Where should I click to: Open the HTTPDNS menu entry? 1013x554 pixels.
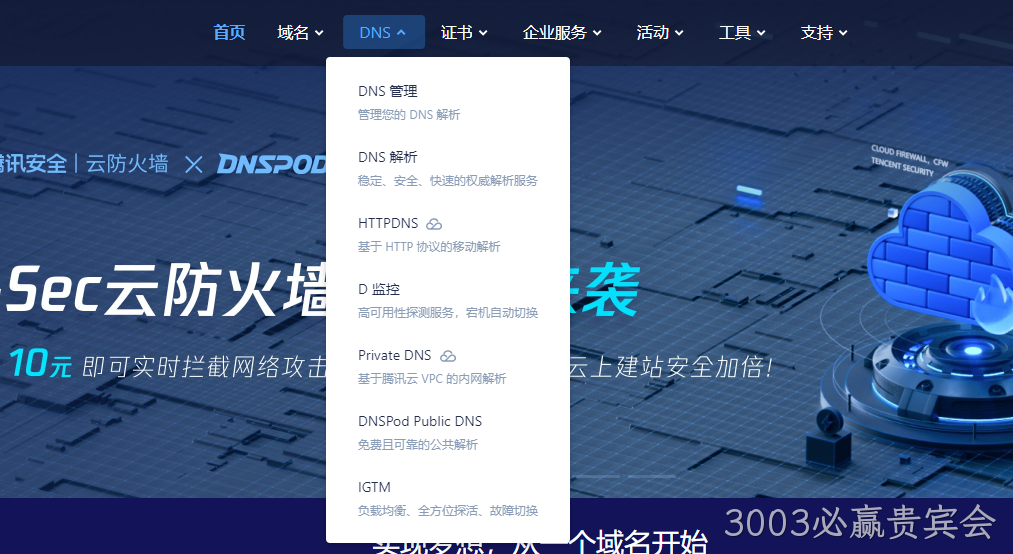pos(388,223)
